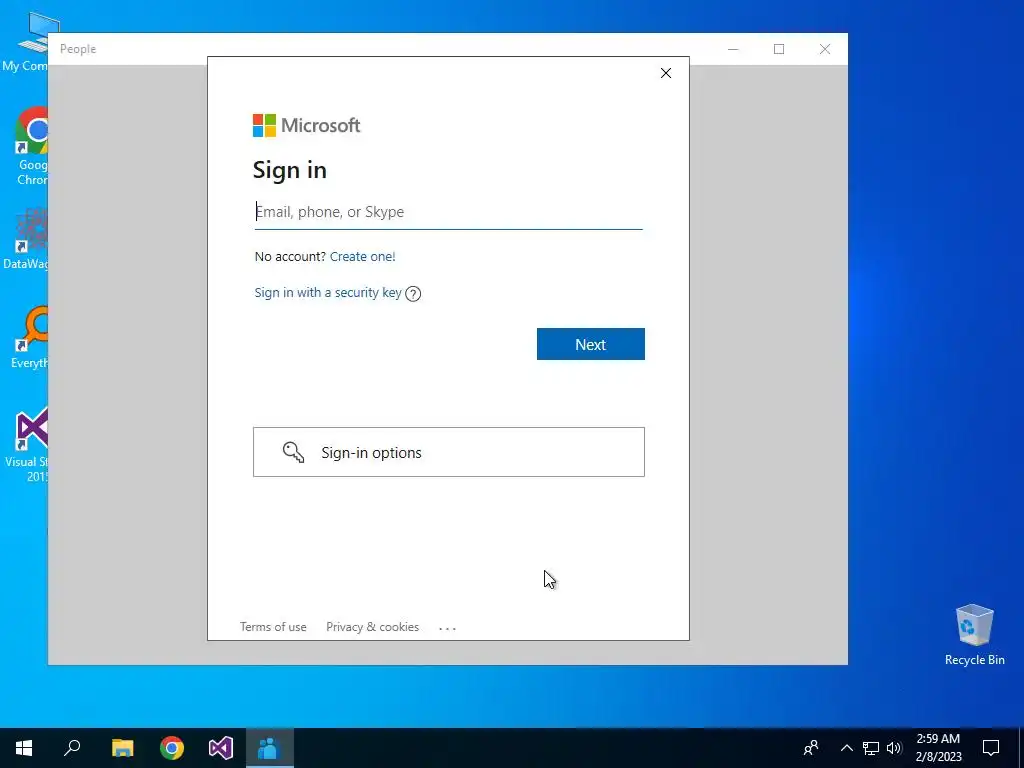1024x768 pixels.
Task: Open the People tray icon
Action: 811,748
